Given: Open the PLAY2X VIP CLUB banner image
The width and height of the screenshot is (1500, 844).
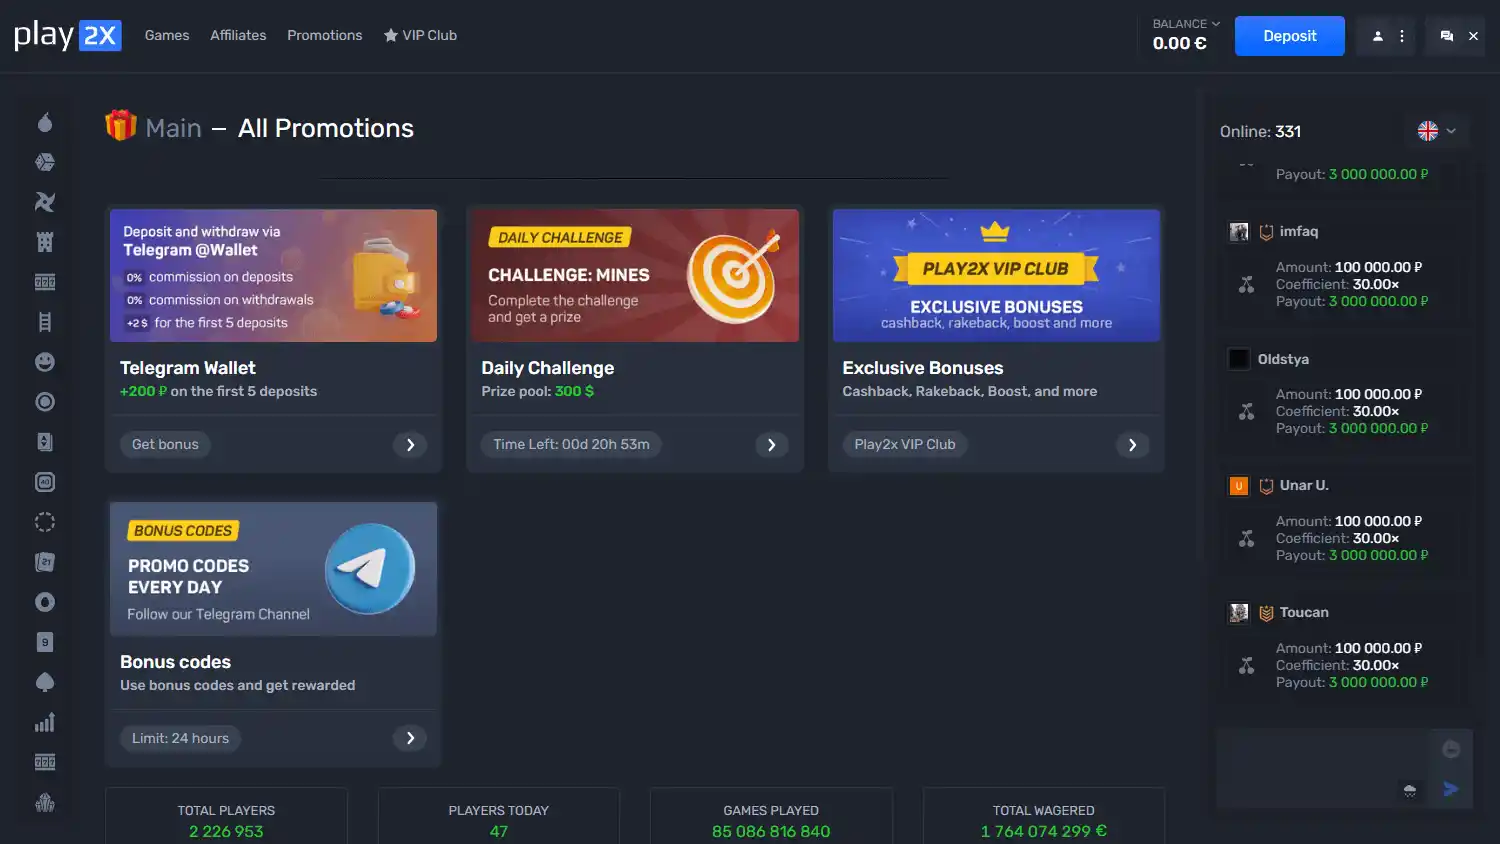Looking at the screenshot, I should pos(996,275).
